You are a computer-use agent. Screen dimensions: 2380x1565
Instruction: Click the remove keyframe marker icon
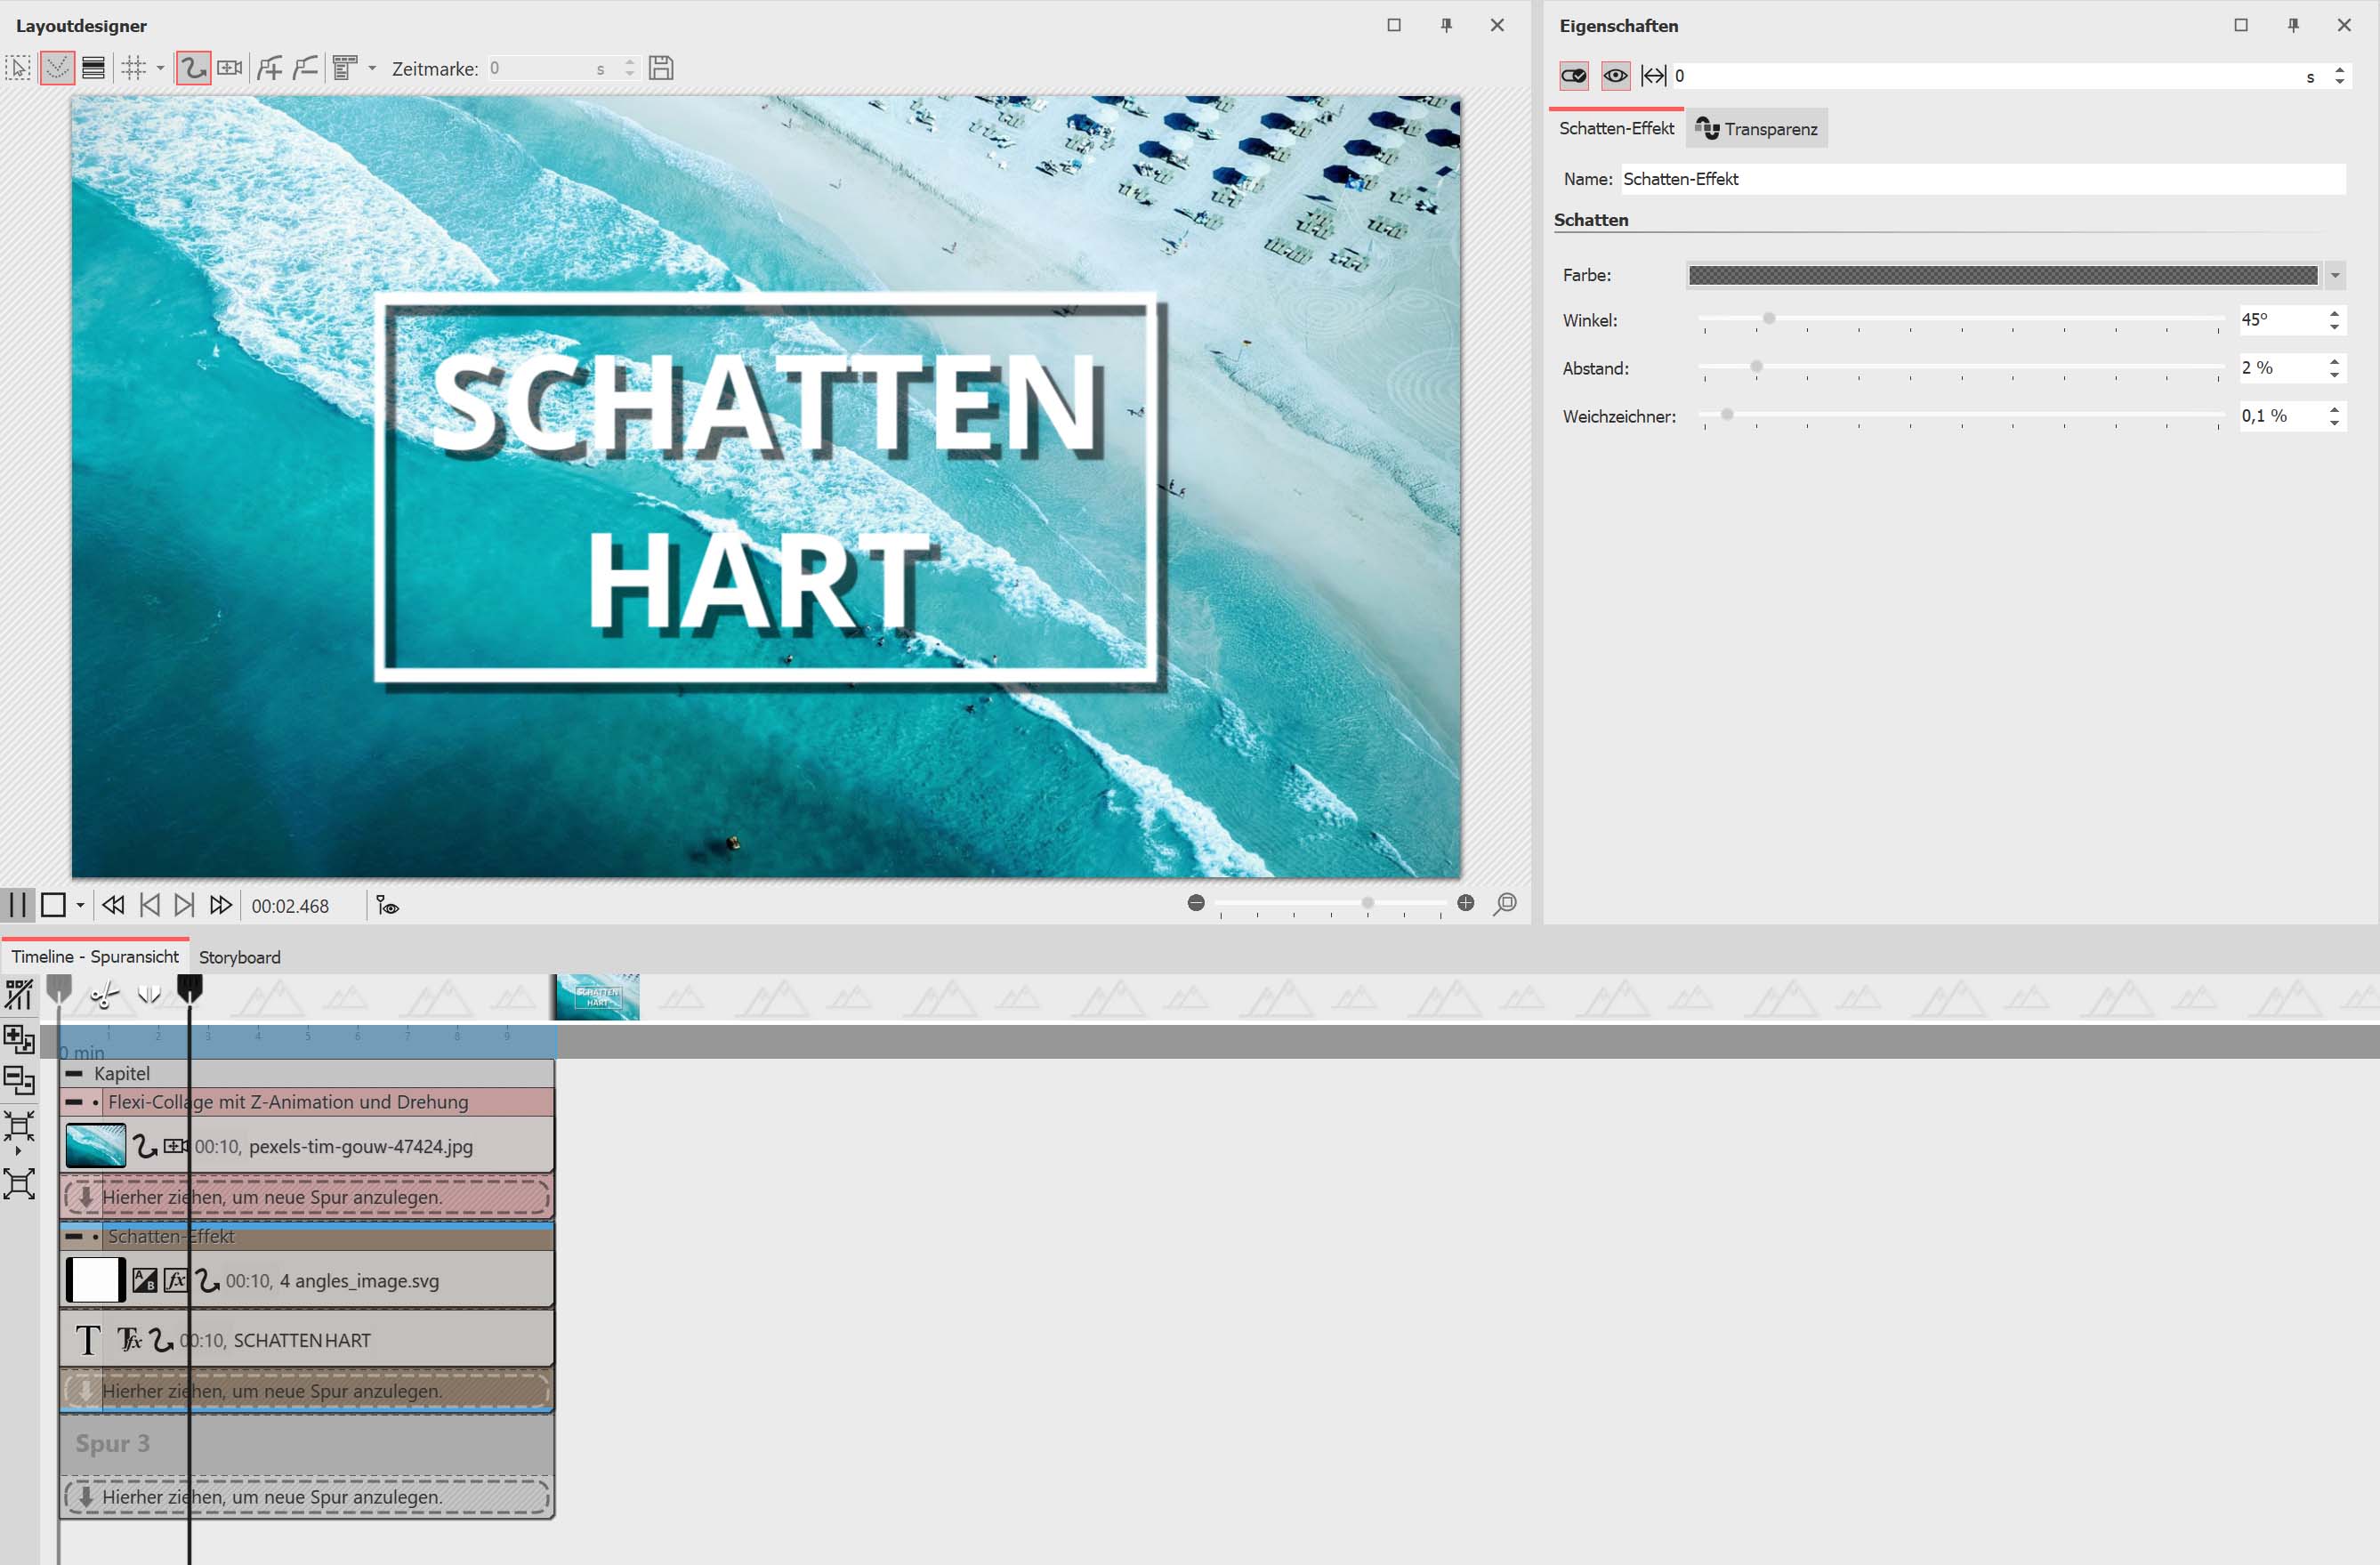305,68
